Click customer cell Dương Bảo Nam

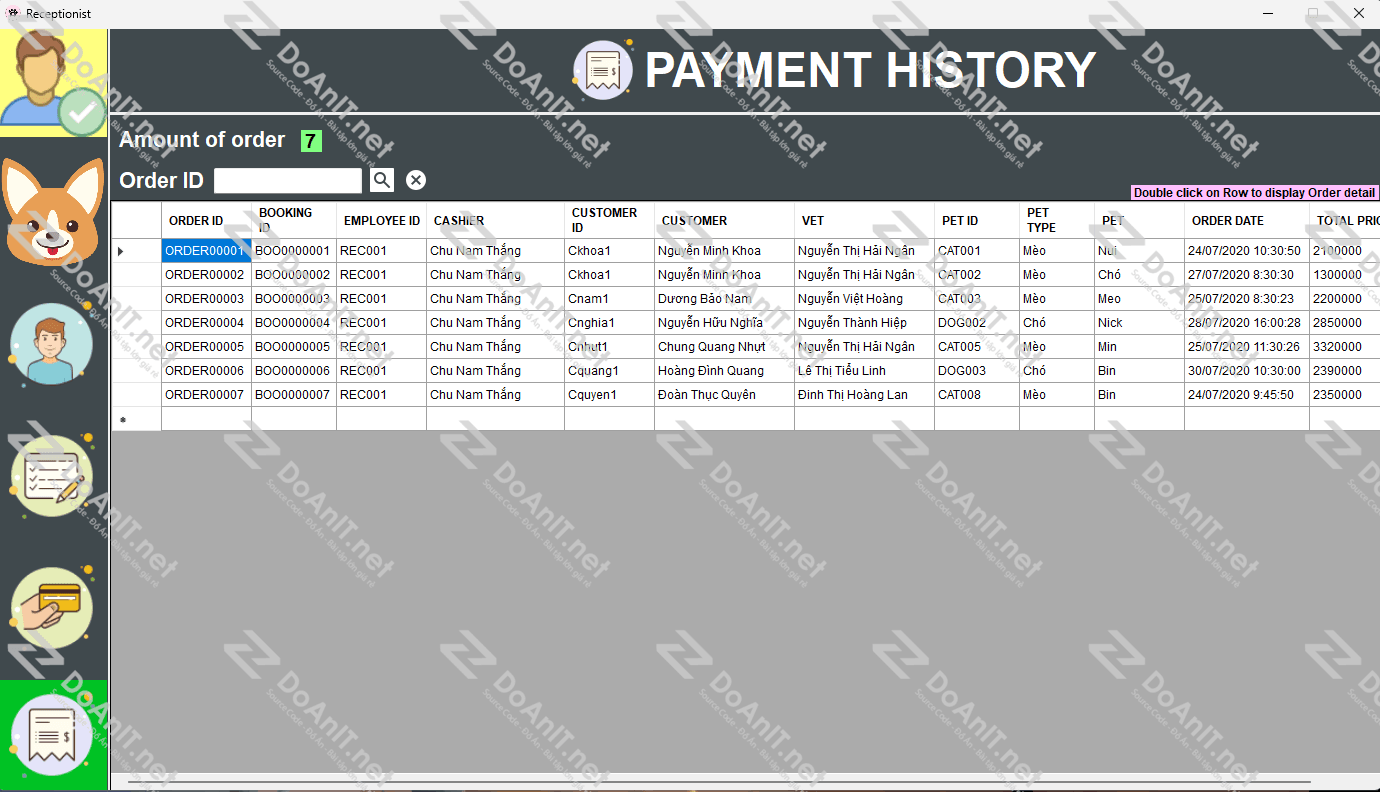[x=724, y=299]
